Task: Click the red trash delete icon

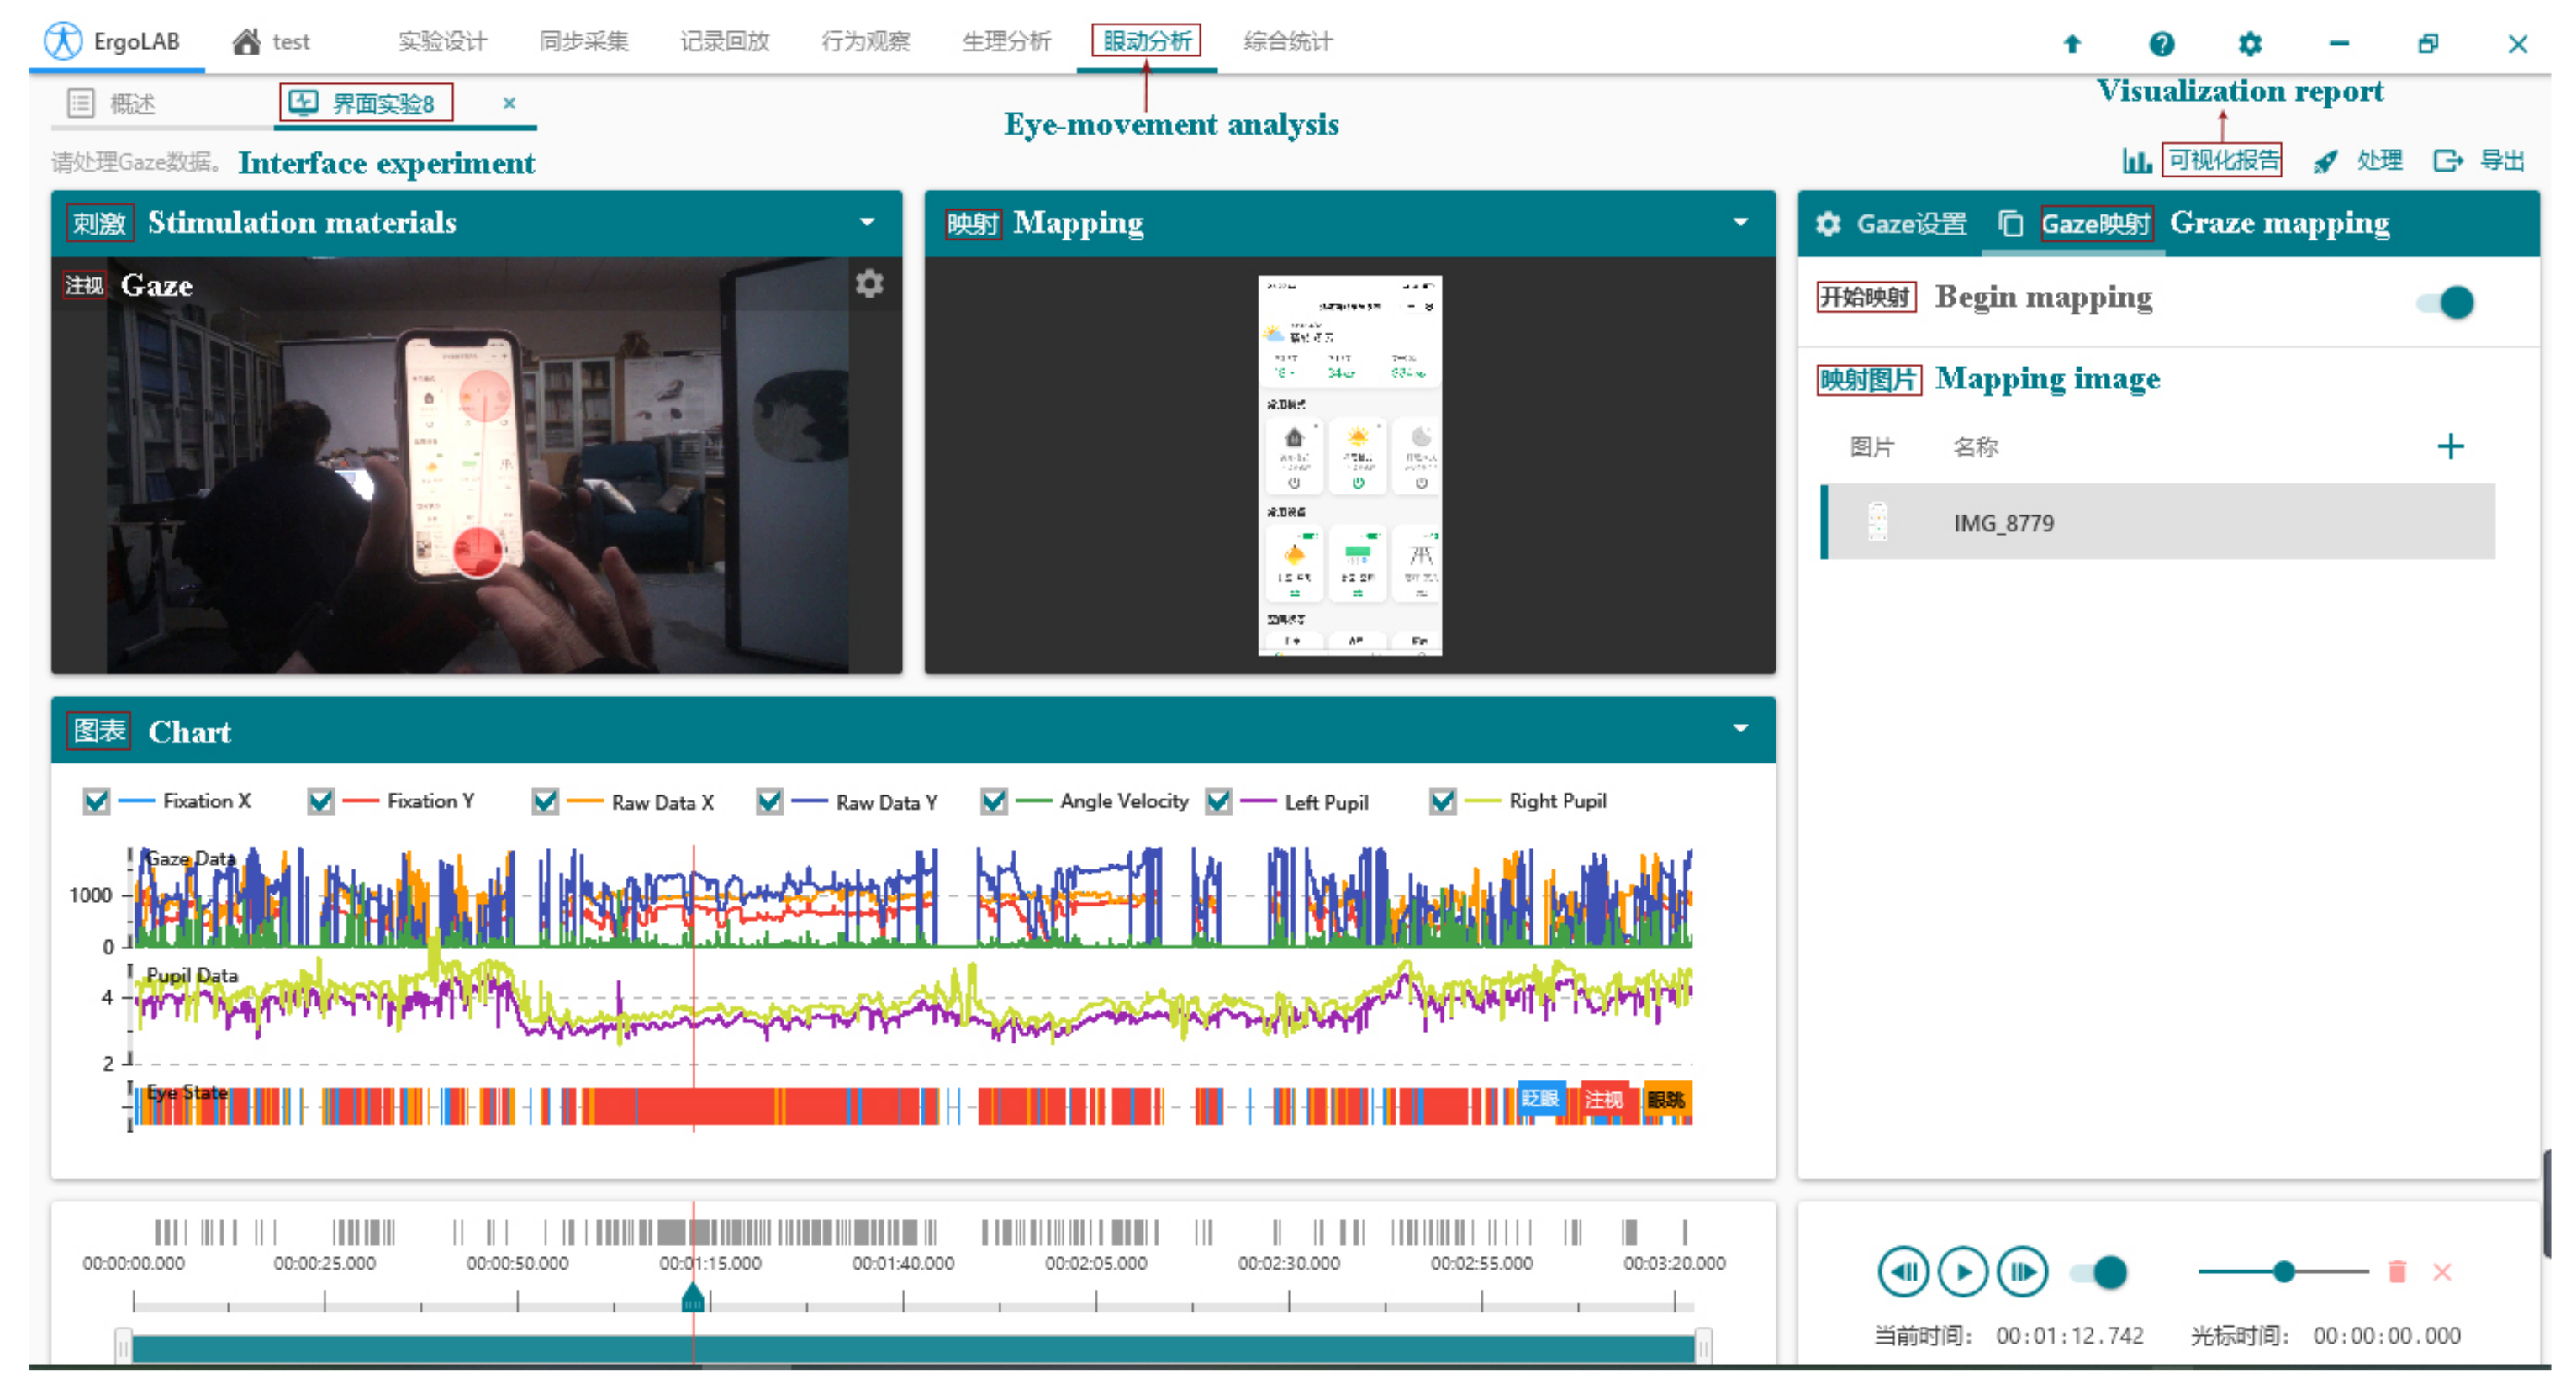Action: coord(2396,1272)
